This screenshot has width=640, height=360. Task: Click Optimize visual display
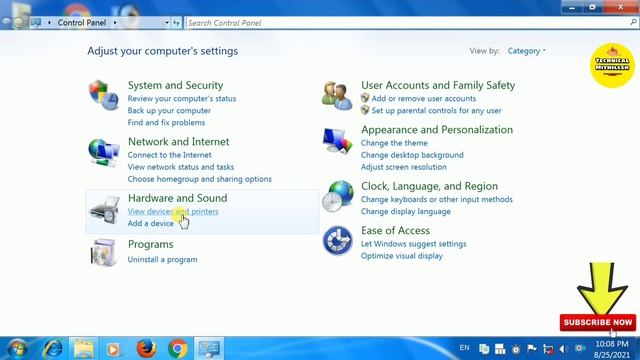coord(402,256)
